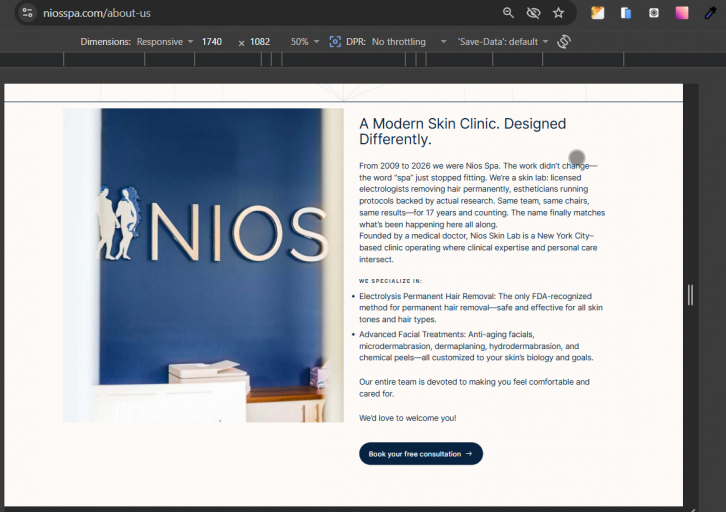This screenshot has width=726, height=512.
Task: Click the viewport height field showing 1082
Action: (260, 42)
